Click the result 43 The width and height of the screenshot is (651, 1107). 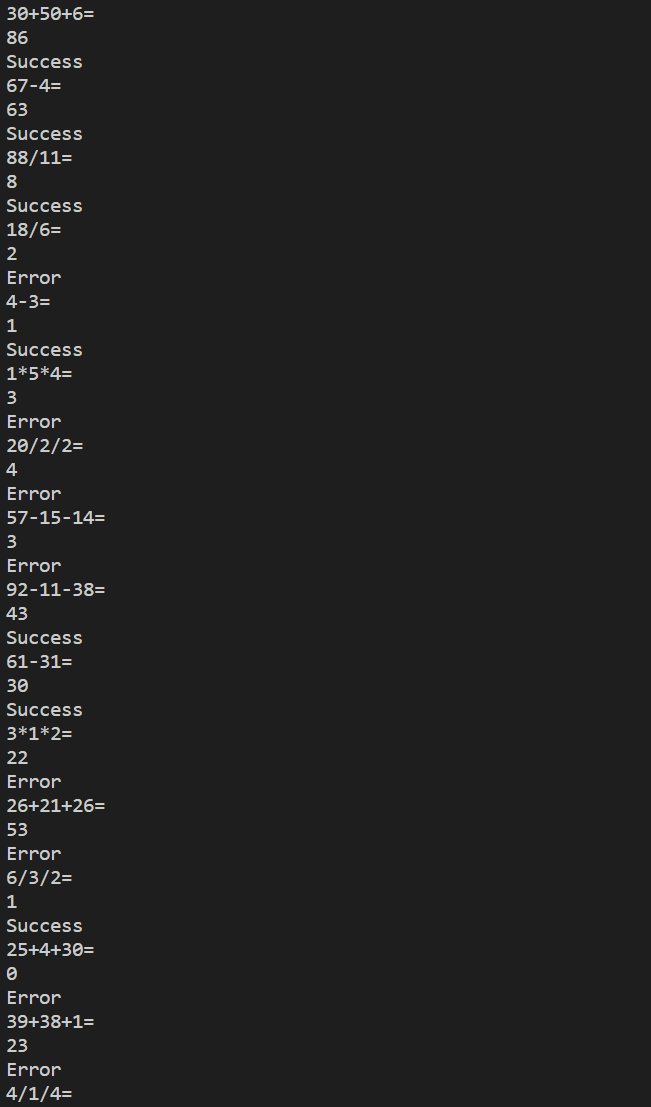click(17, 614)
